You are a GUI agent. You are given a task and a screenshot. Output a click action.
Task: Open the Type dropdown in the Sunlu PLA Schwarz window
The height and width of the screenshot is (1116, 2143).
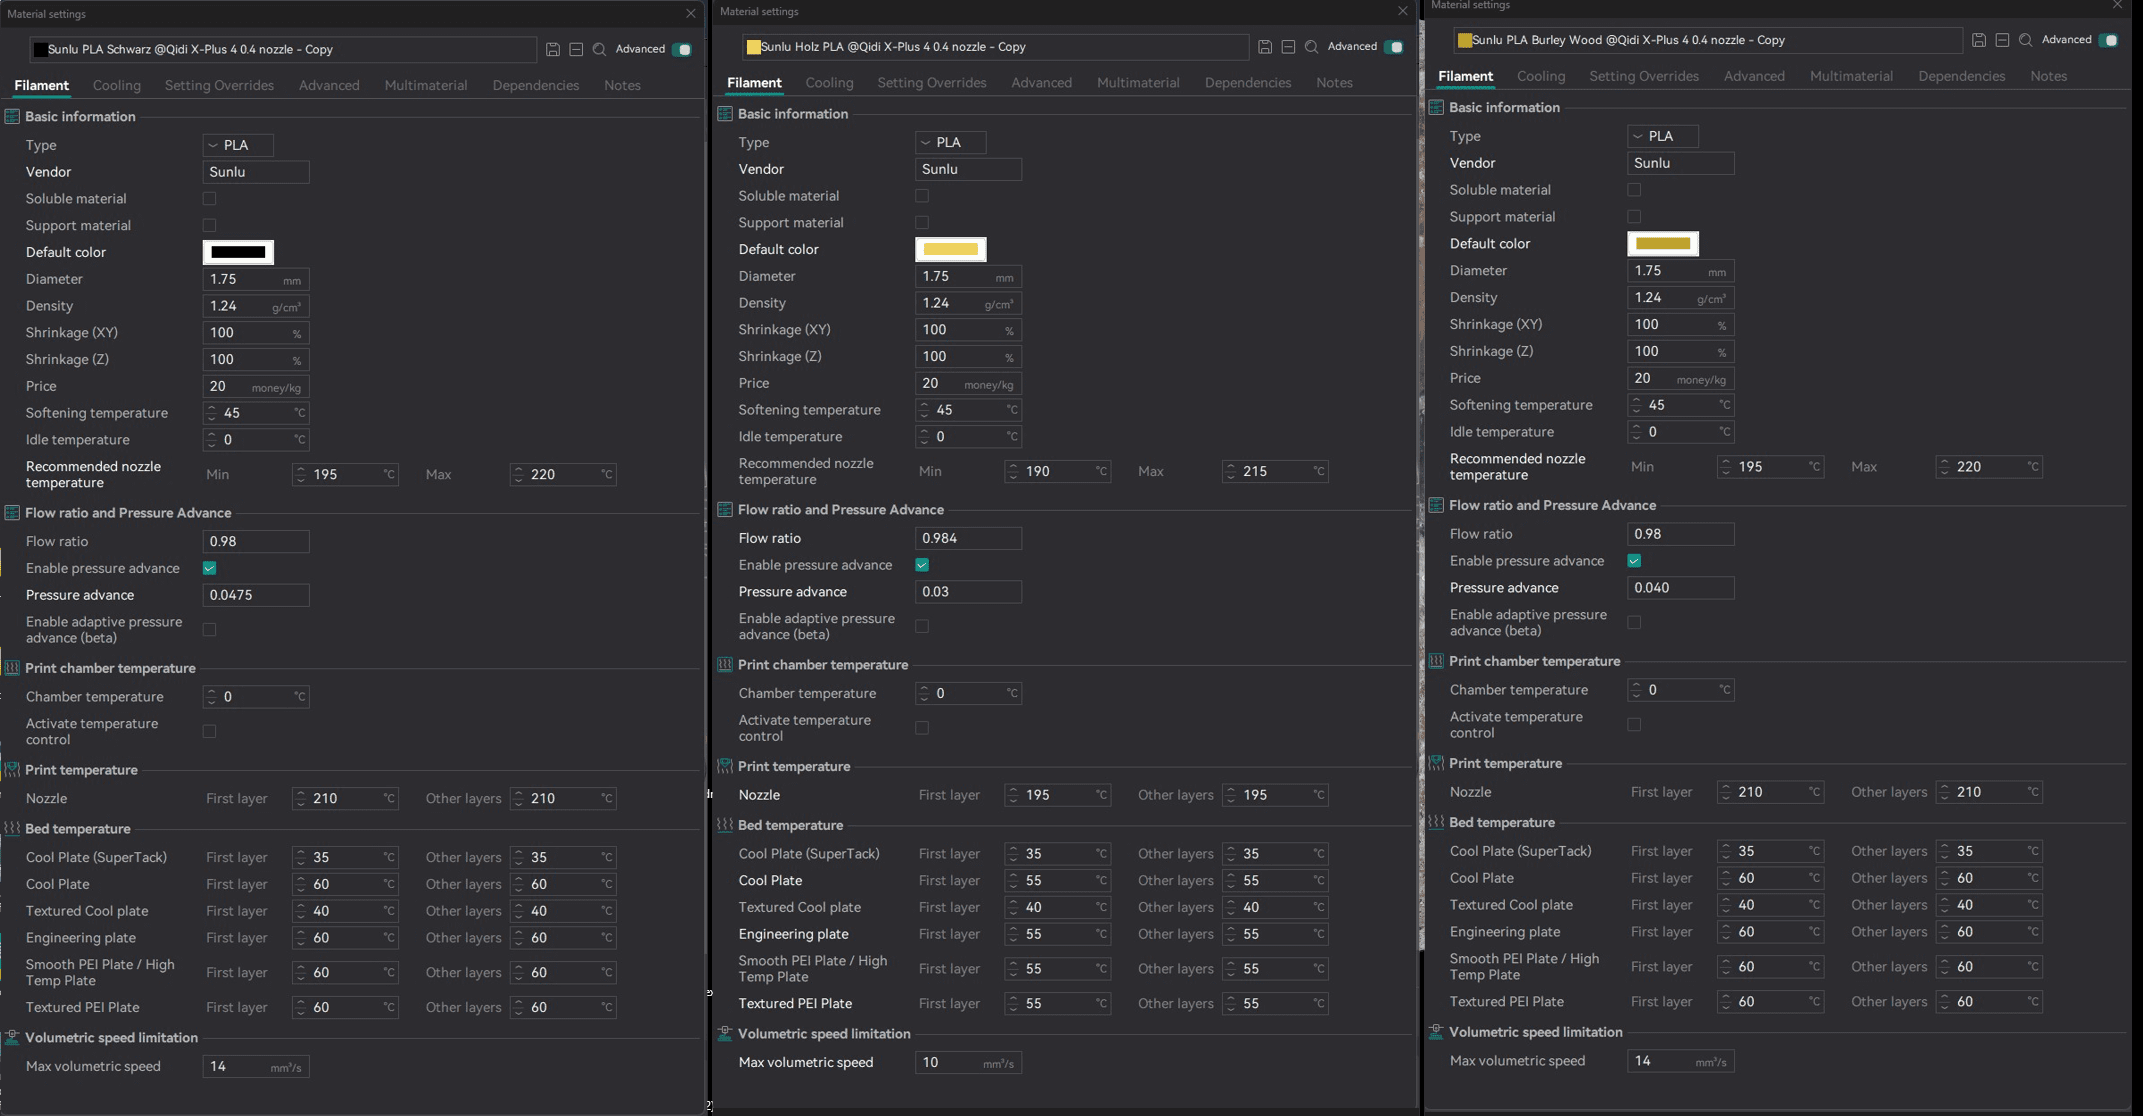pyautogui.click(x=238, y=145)
